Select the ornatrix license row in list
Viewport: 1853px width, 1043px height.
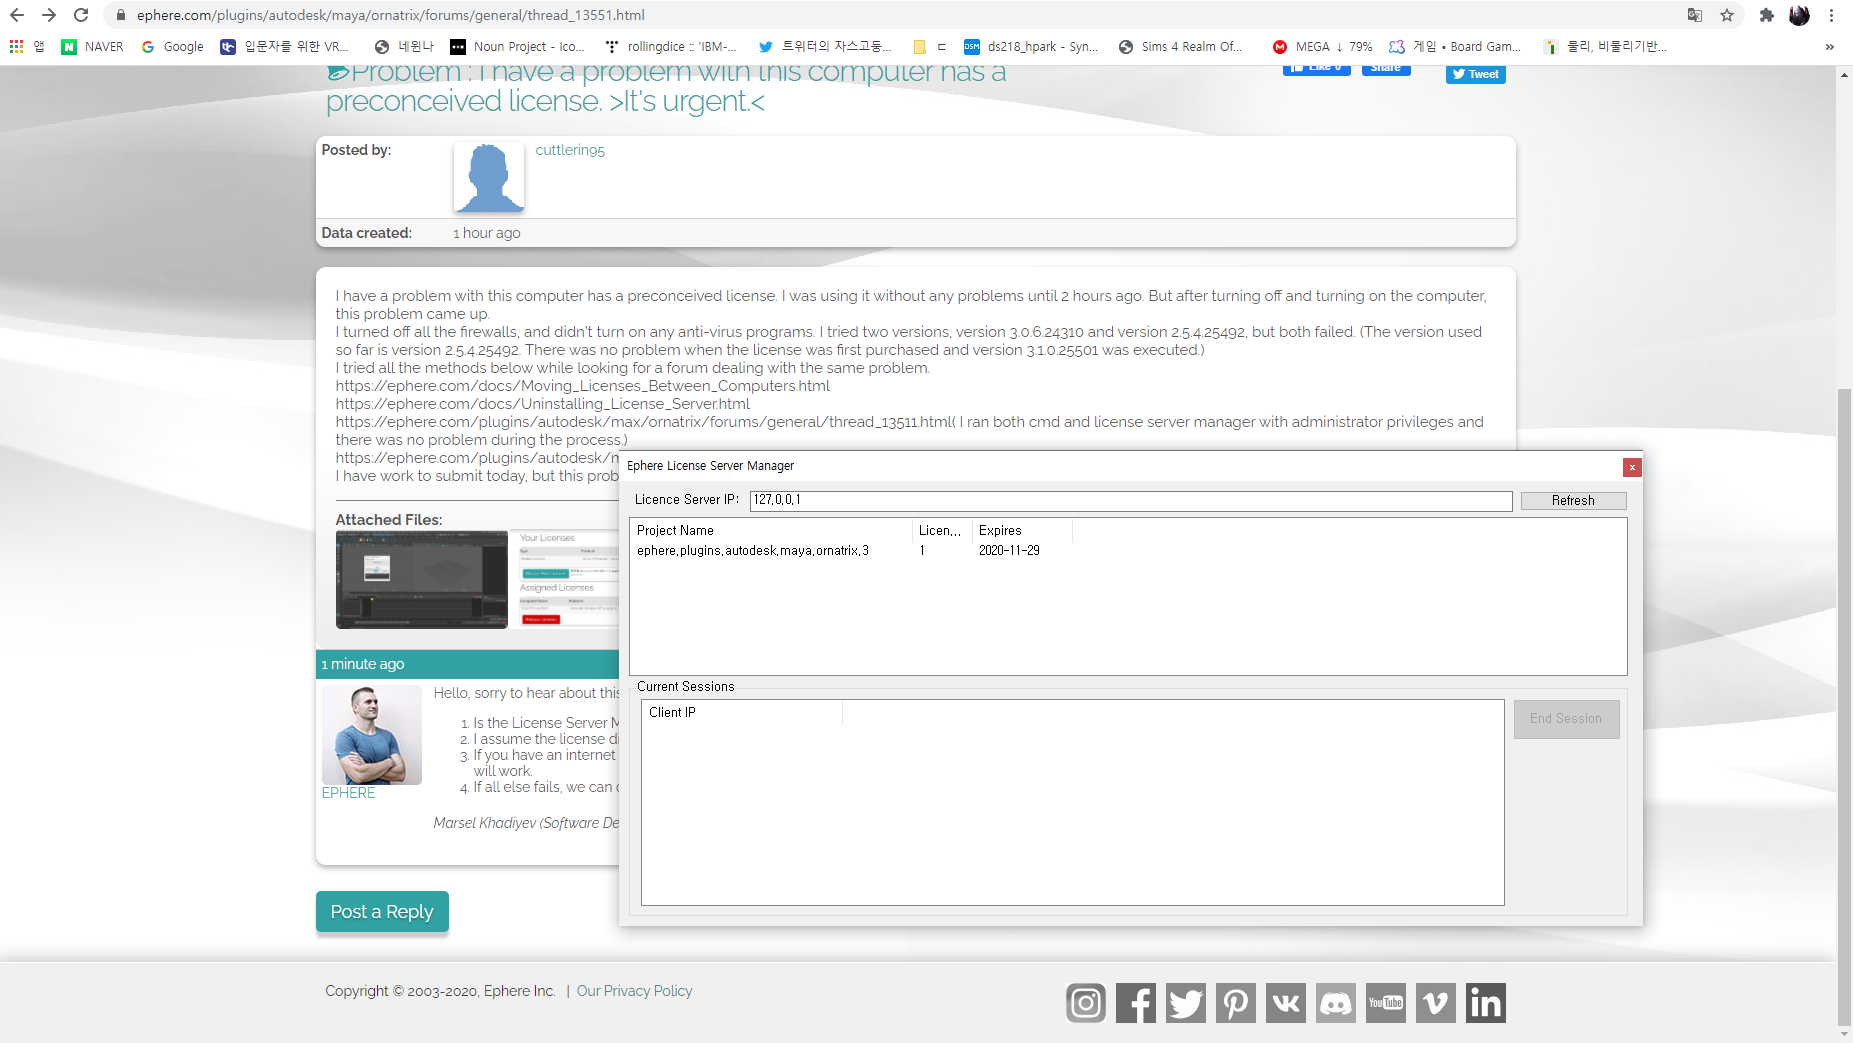pyautogui.click(x=753, y=551)
